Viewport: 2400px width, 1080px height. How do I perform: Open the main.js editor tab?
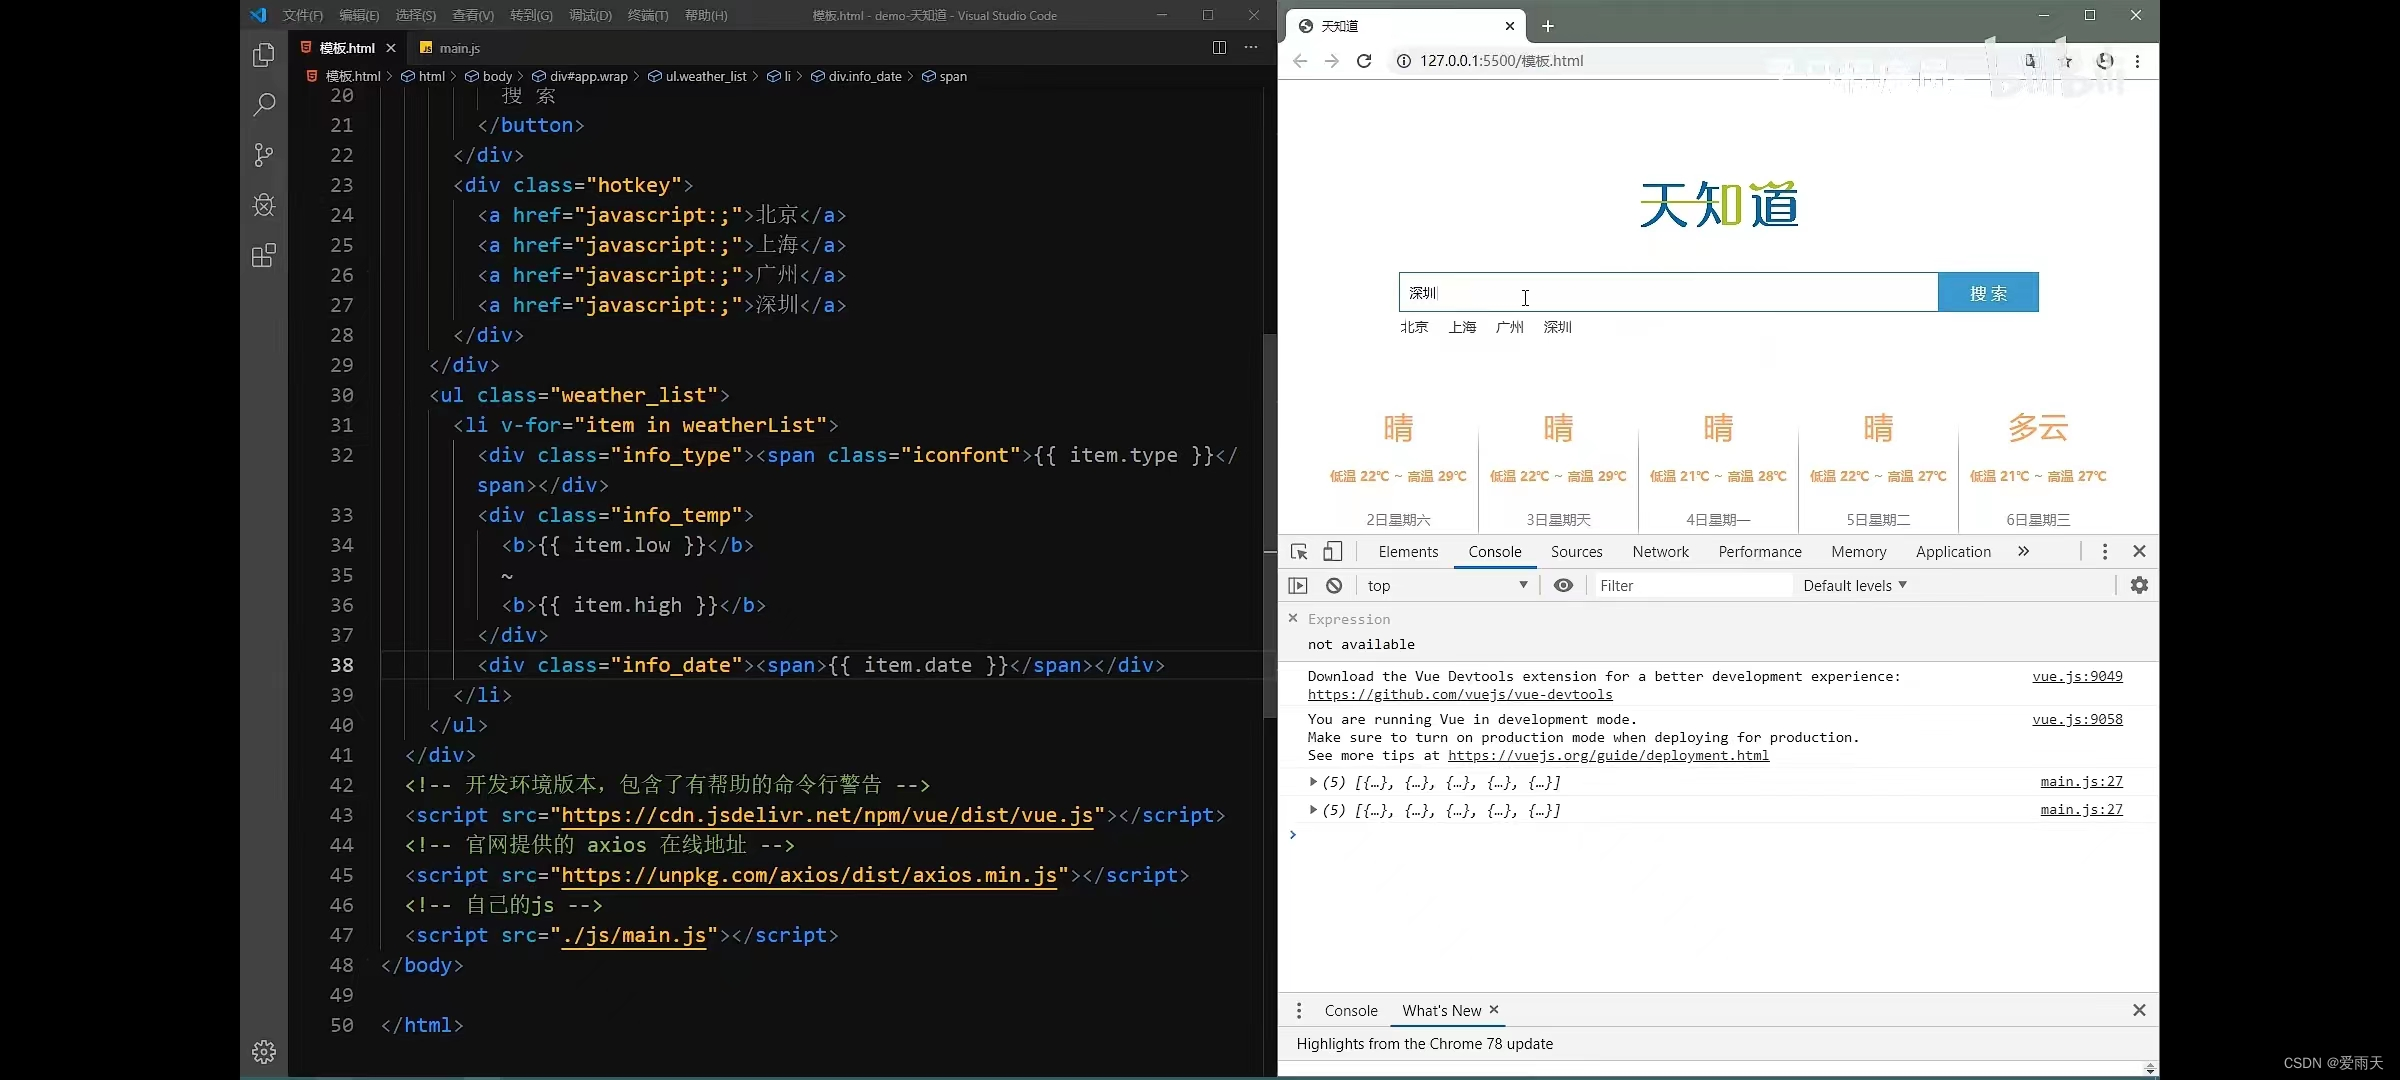459,48
